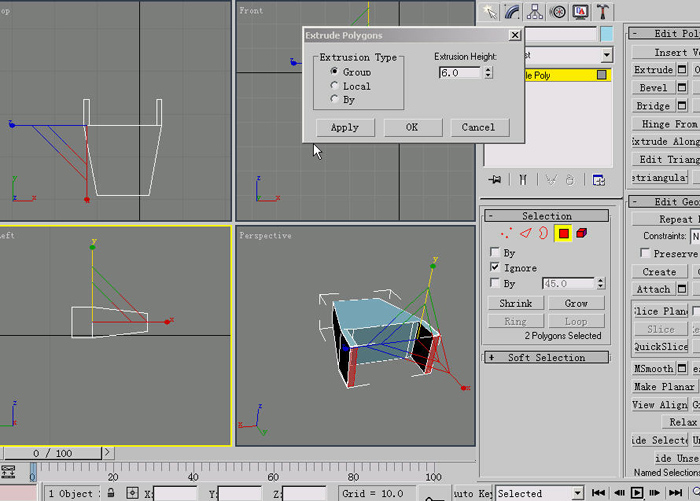Select Polygon sub-object level icon

(x=563, y=234)
